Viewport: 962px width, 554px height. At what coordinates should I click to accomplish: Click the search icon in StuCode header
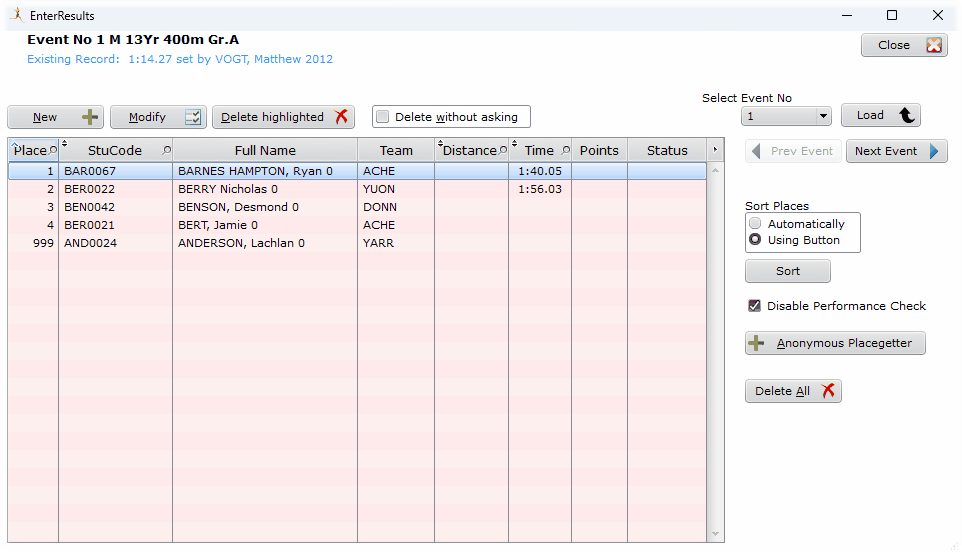166,150
